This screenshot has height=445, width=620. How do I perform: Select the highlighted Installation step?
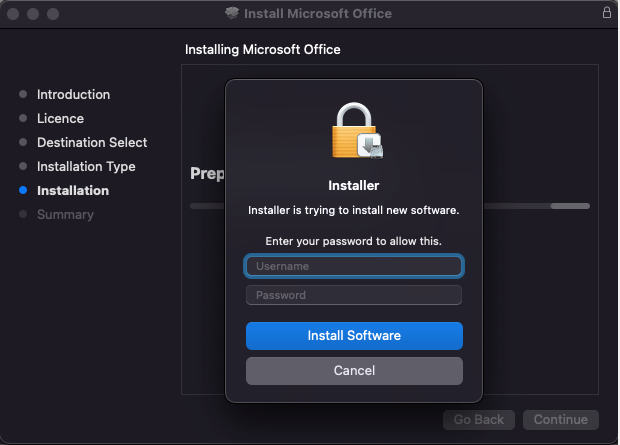[x=73, y=191]
